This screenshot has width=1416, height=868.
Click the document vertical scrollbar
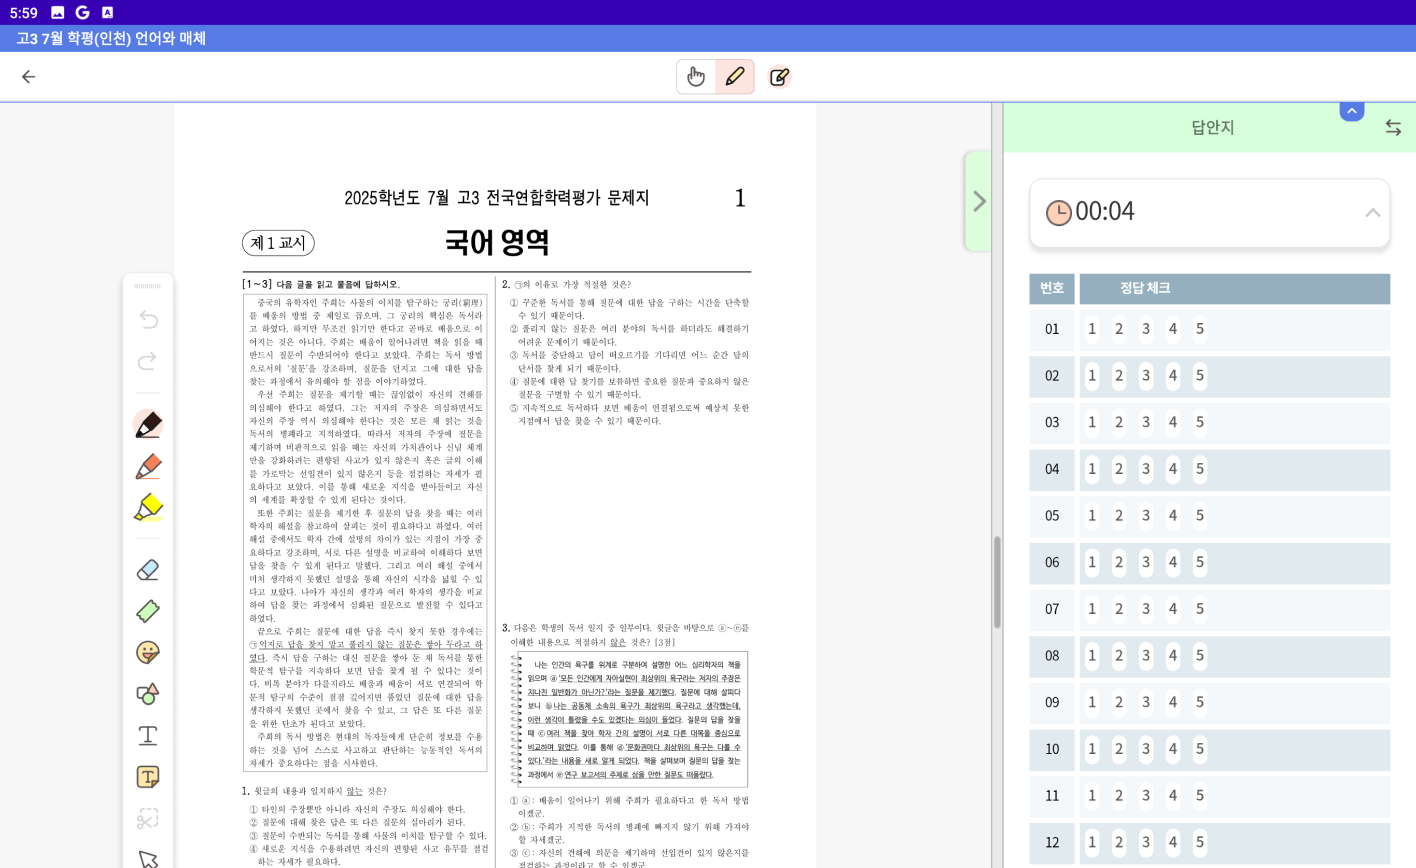click(997, 582)
